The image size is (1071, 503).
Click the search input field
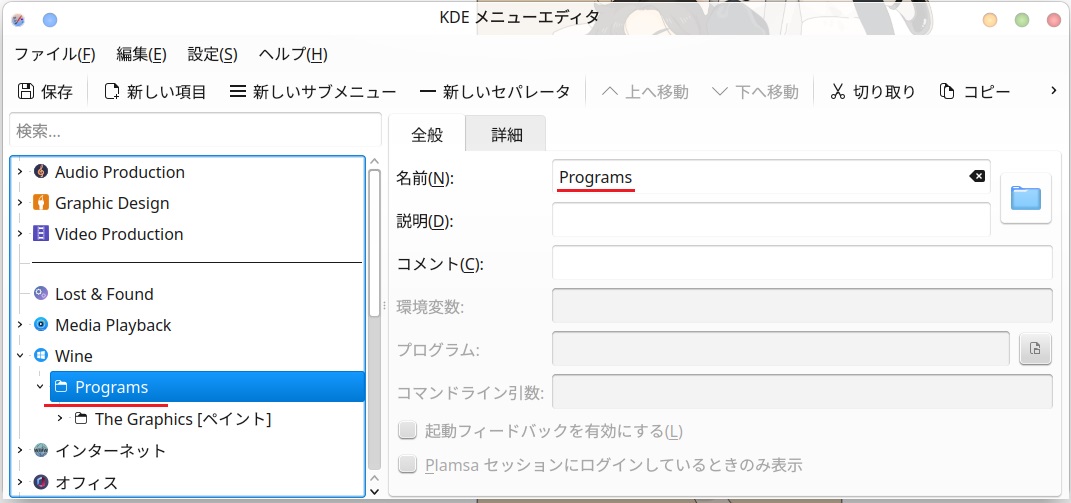click(195, 131)
